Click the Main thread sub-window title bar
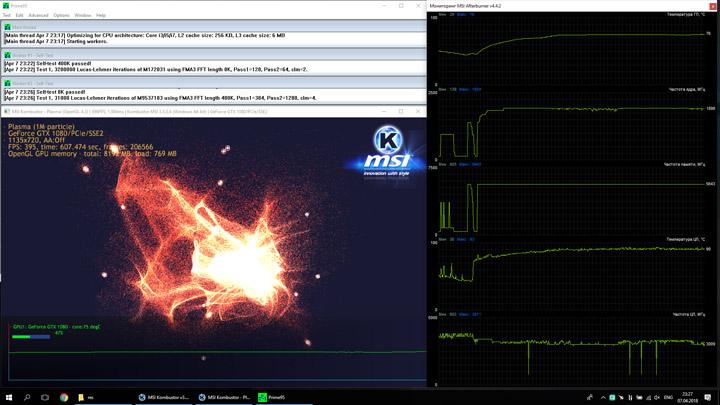720x405 pixels. [214, 27]
